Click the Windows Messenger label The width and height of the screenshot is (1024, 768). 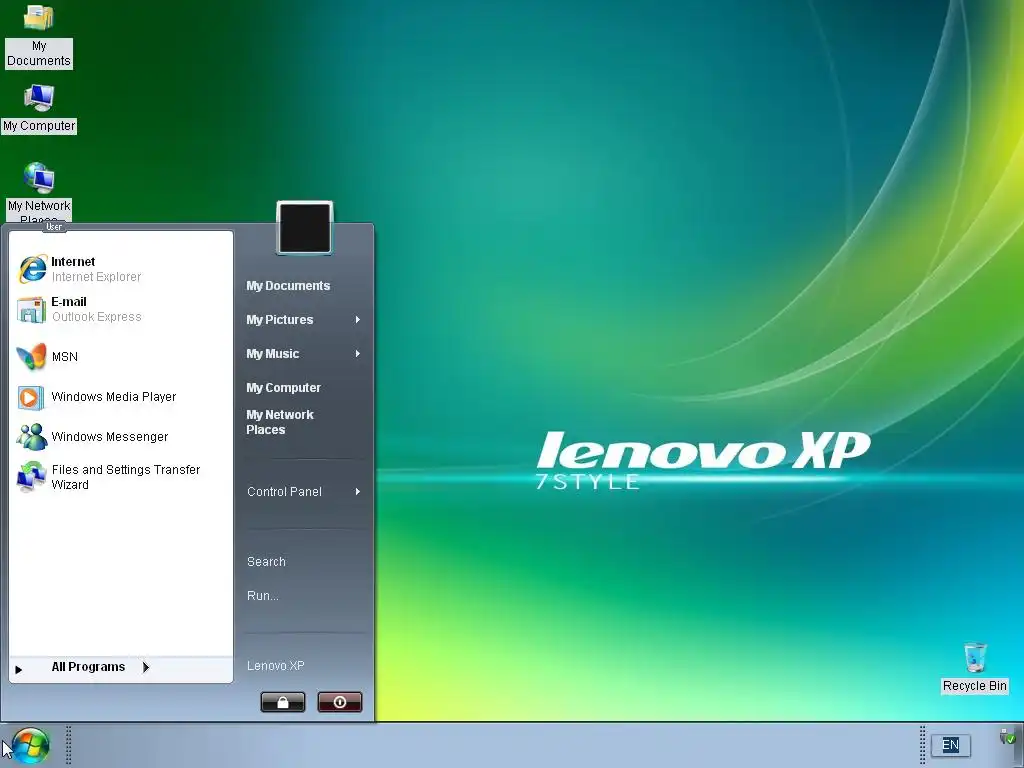110,436
